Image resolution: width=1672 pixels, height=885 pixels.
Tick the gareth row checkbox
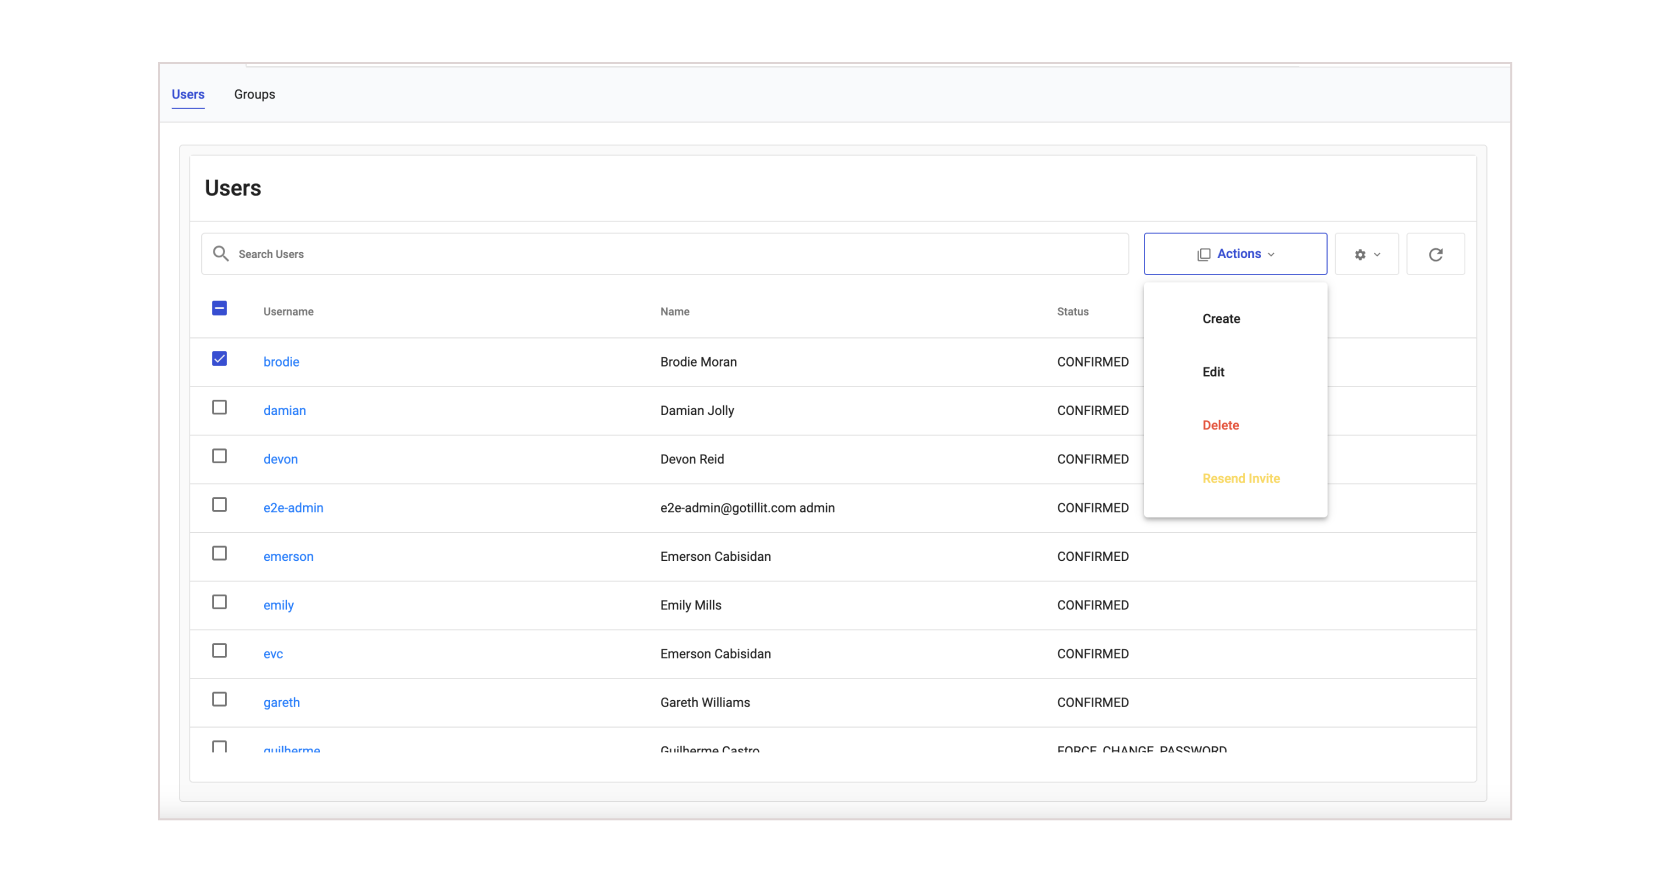pos(220,700)
